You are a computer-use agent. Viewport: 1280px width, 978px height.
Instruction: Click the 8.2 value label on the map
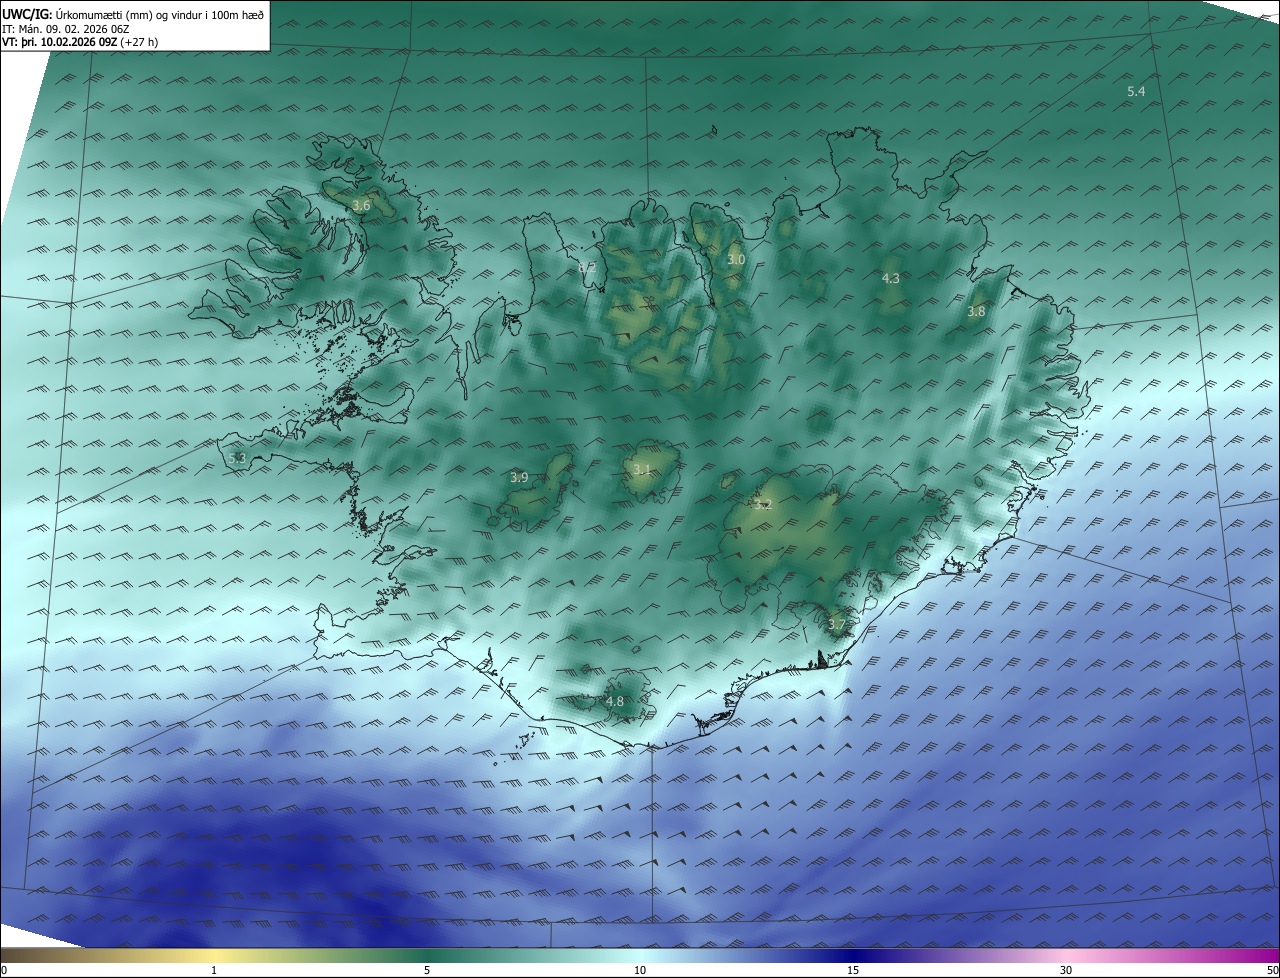click(587, 267)
